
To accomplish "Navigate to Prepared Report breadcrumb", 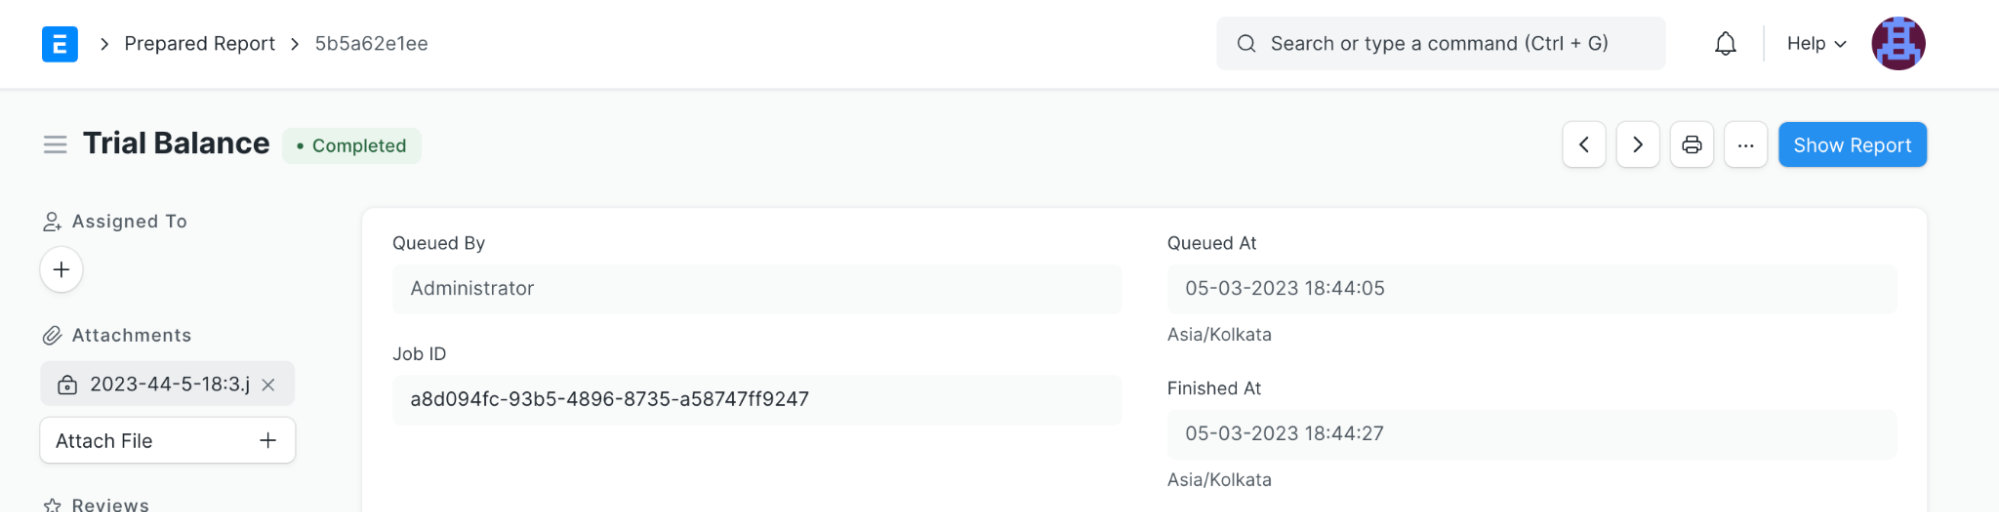I will click(199, 44).
